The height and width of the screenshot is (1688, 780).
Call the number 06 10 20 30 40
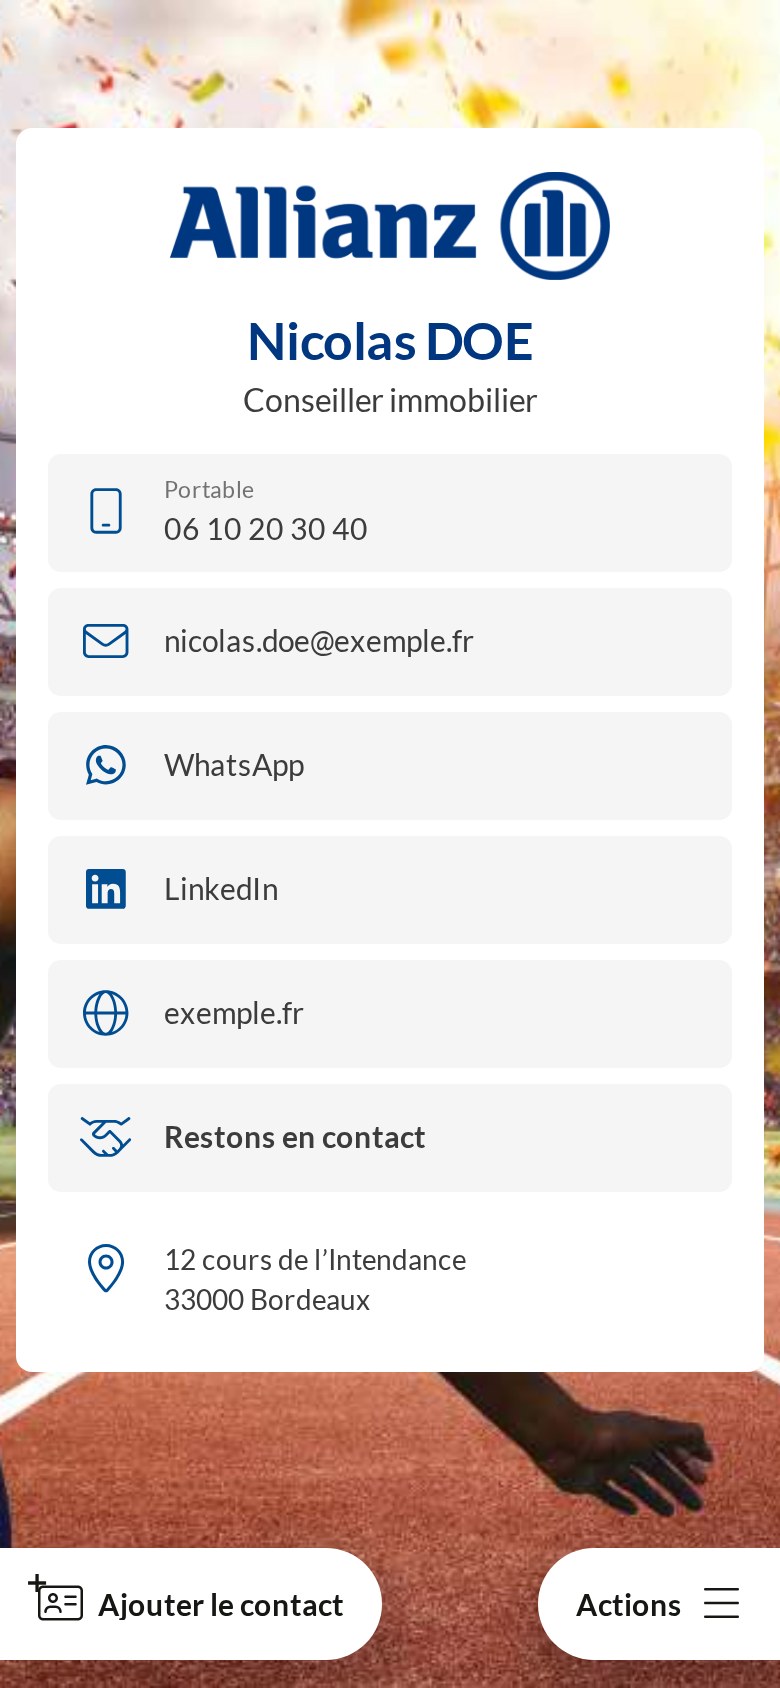390,513
